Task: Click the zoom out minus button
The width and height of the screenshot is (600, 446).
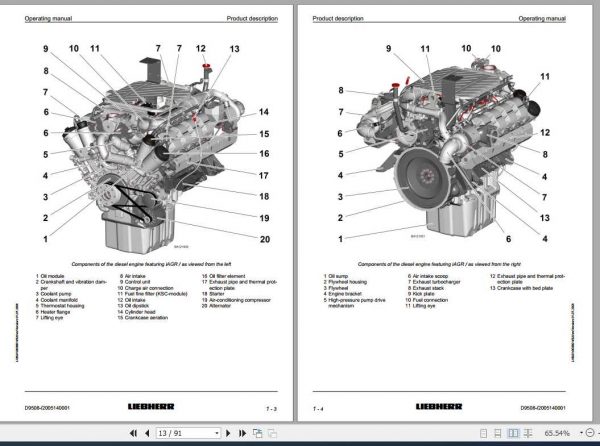Action: 590,433
